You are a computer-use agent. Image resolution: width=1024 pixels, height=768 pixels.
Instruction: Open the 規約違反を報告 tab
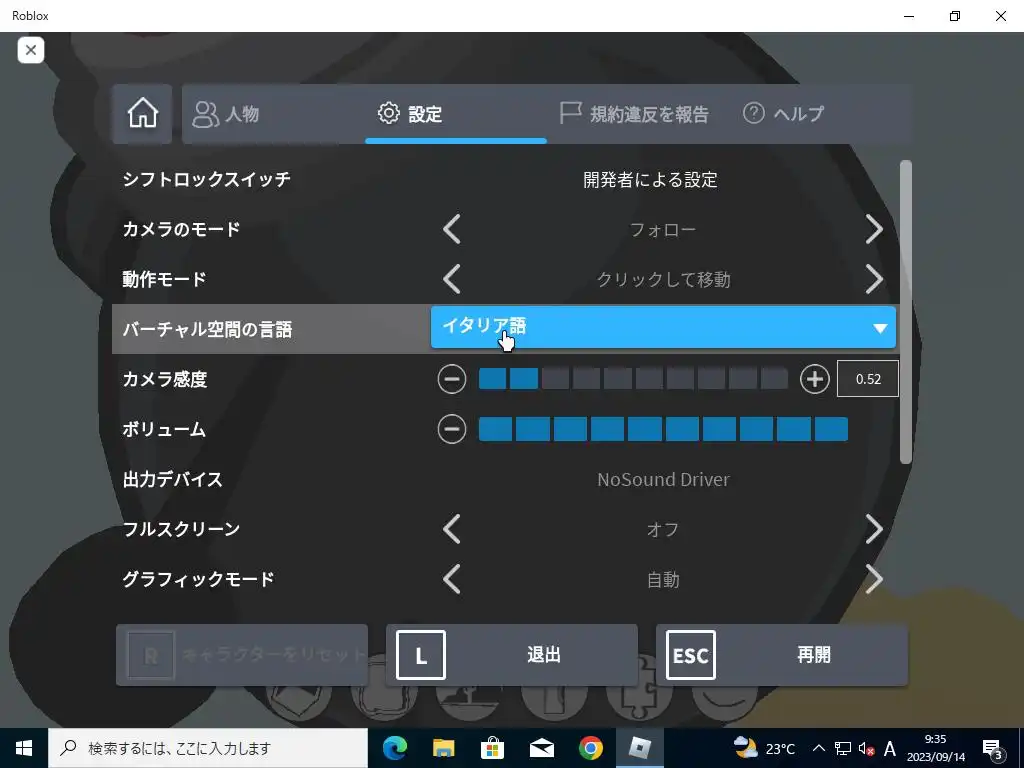click(x=634, y=114)
